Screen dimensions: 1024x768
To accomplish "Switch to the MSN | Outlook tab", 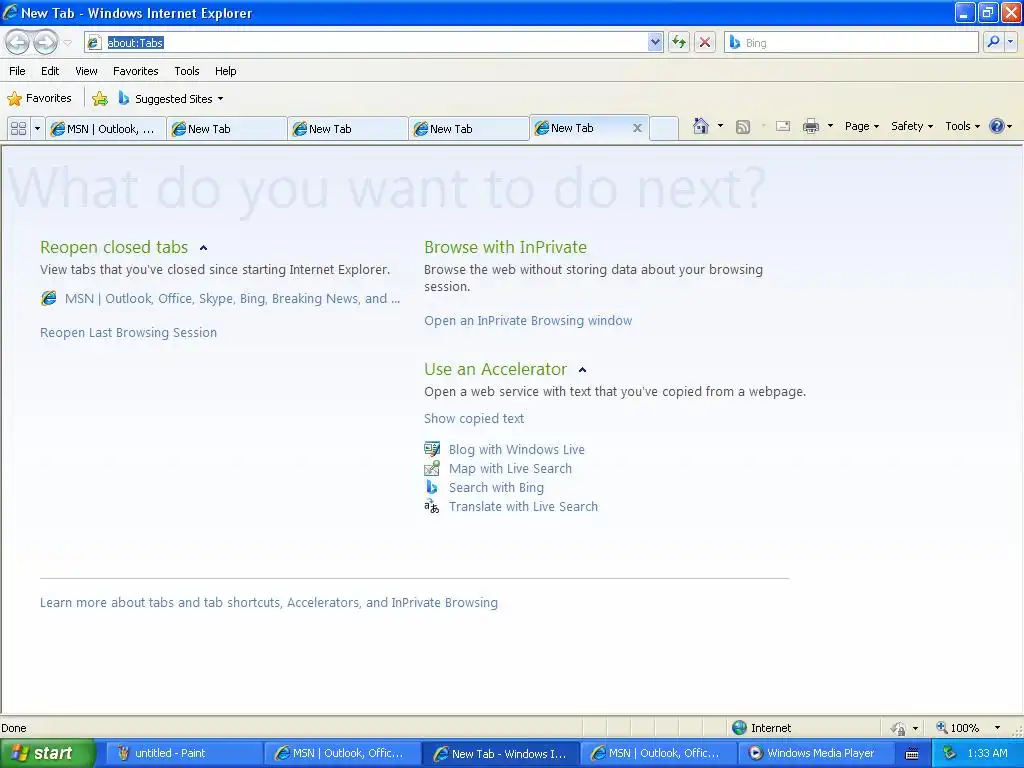I will point(105,129).
